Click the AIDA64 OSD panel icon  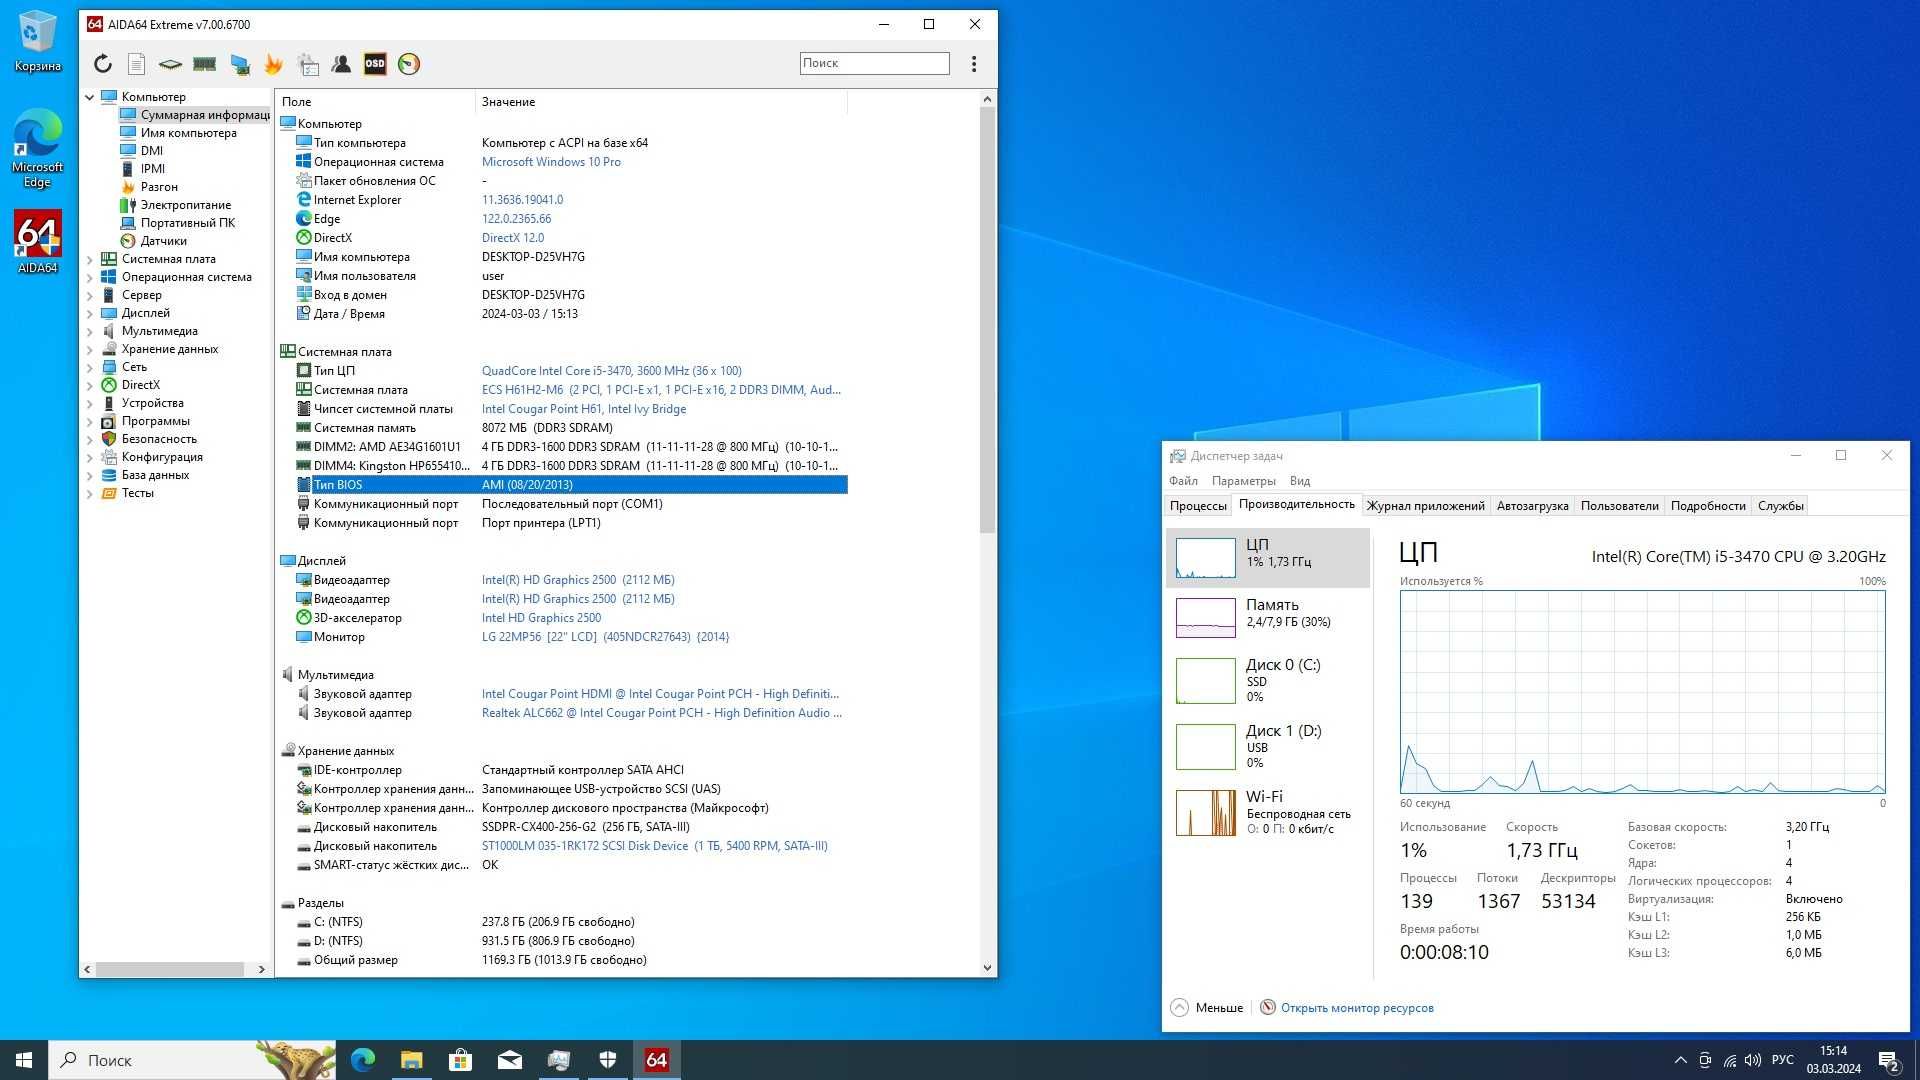[x=375, y=63]
